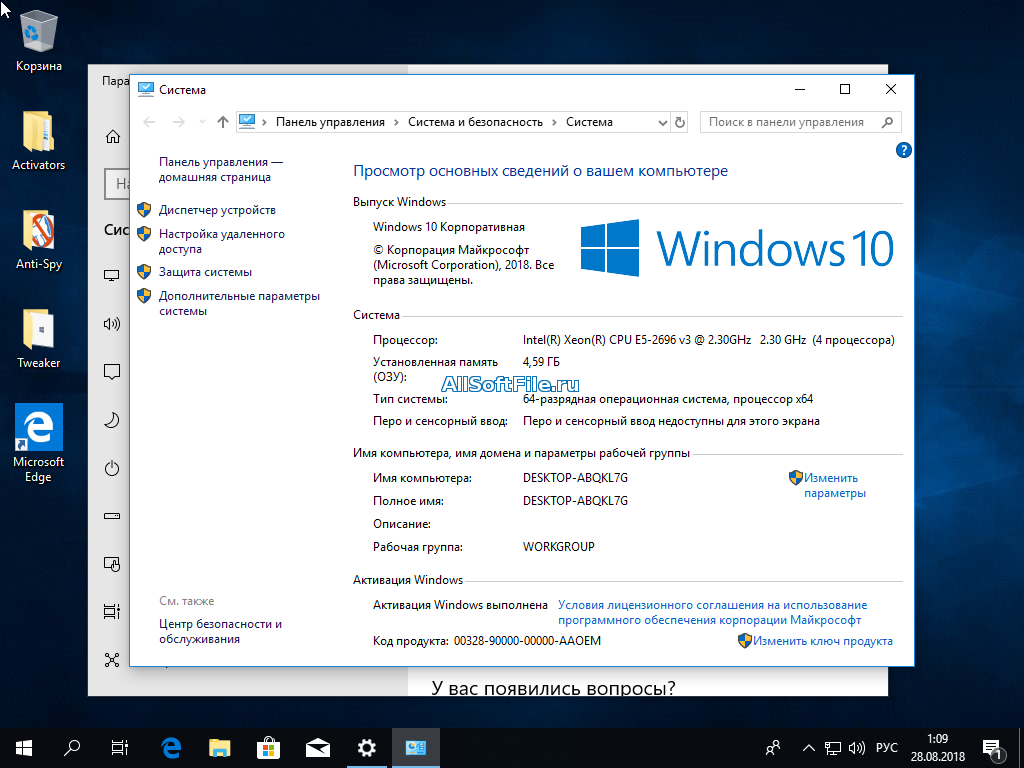Viewport: 1024px width, 768px height.
Task: Expand the address bar history dropdown
Action: click(x=661, y=122)
